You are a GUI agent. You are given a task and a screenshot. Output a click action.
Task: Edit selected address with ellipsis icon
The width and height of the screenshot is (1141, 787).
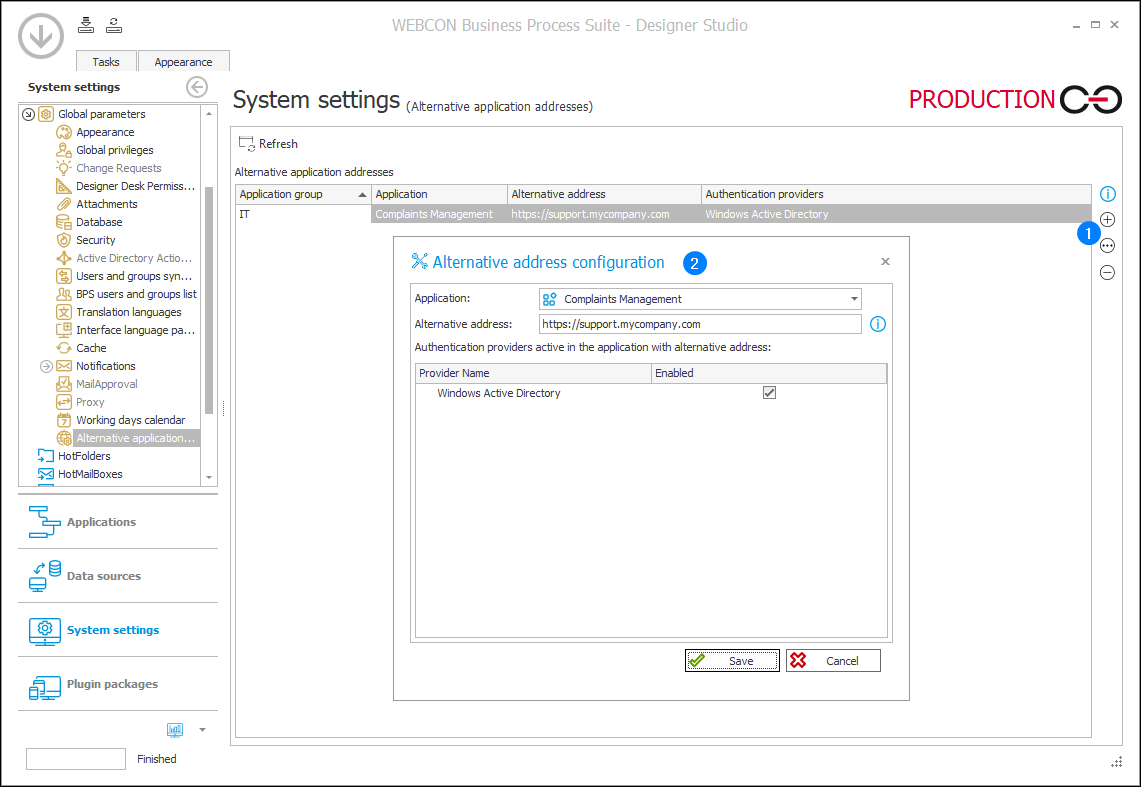point(1108,246)
